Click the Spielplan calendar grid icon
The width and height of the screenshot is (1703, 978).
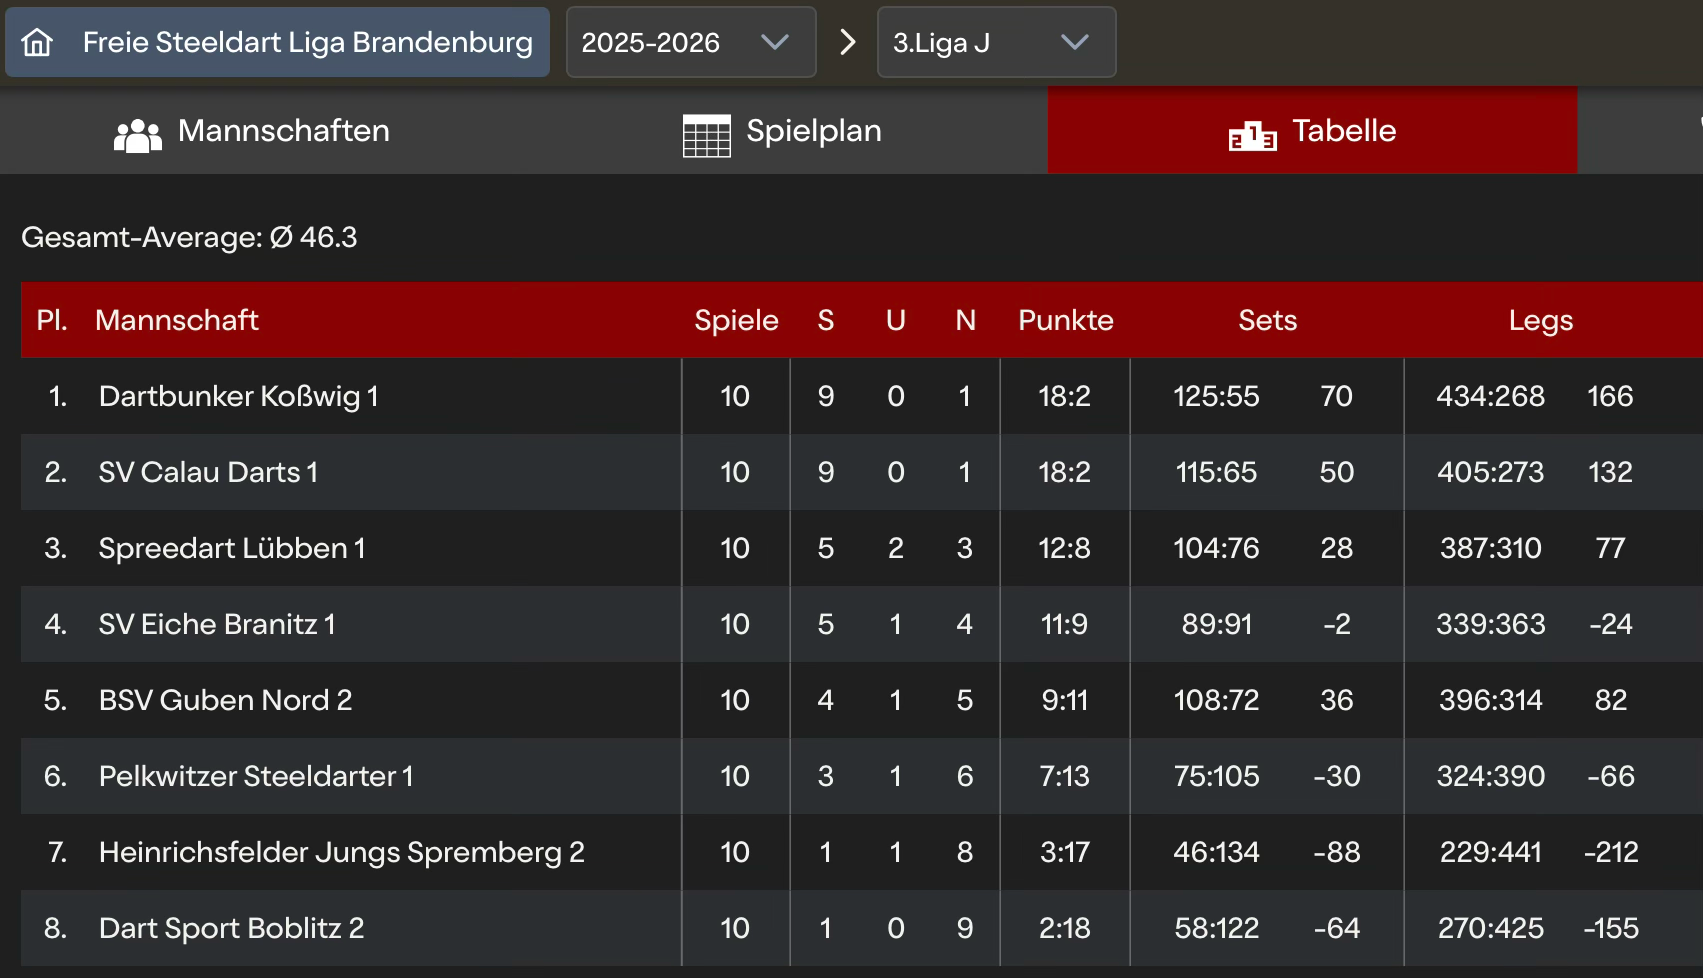click(706, 135)
